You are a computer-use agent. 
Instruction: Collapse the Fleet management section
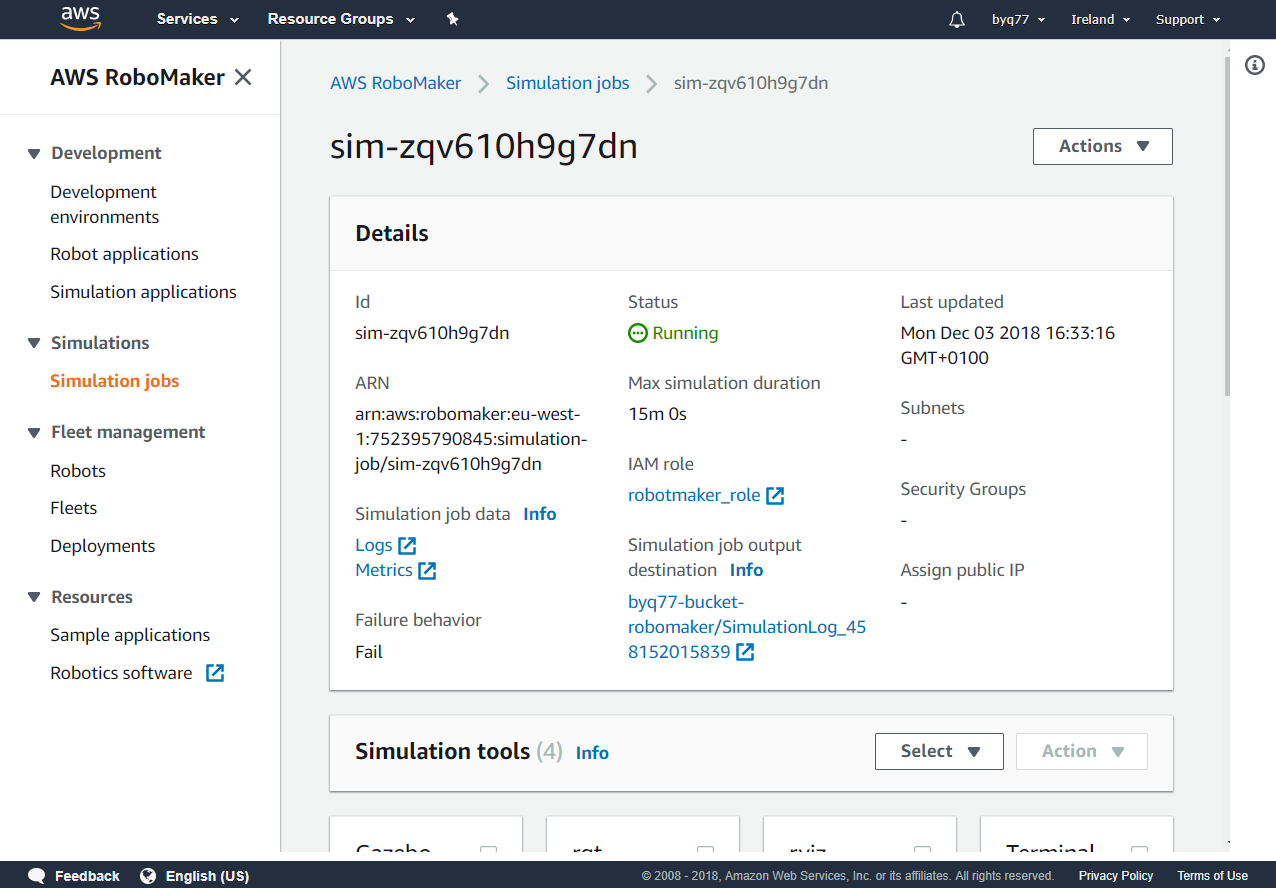pyautogui.click(x=34, y=433)
